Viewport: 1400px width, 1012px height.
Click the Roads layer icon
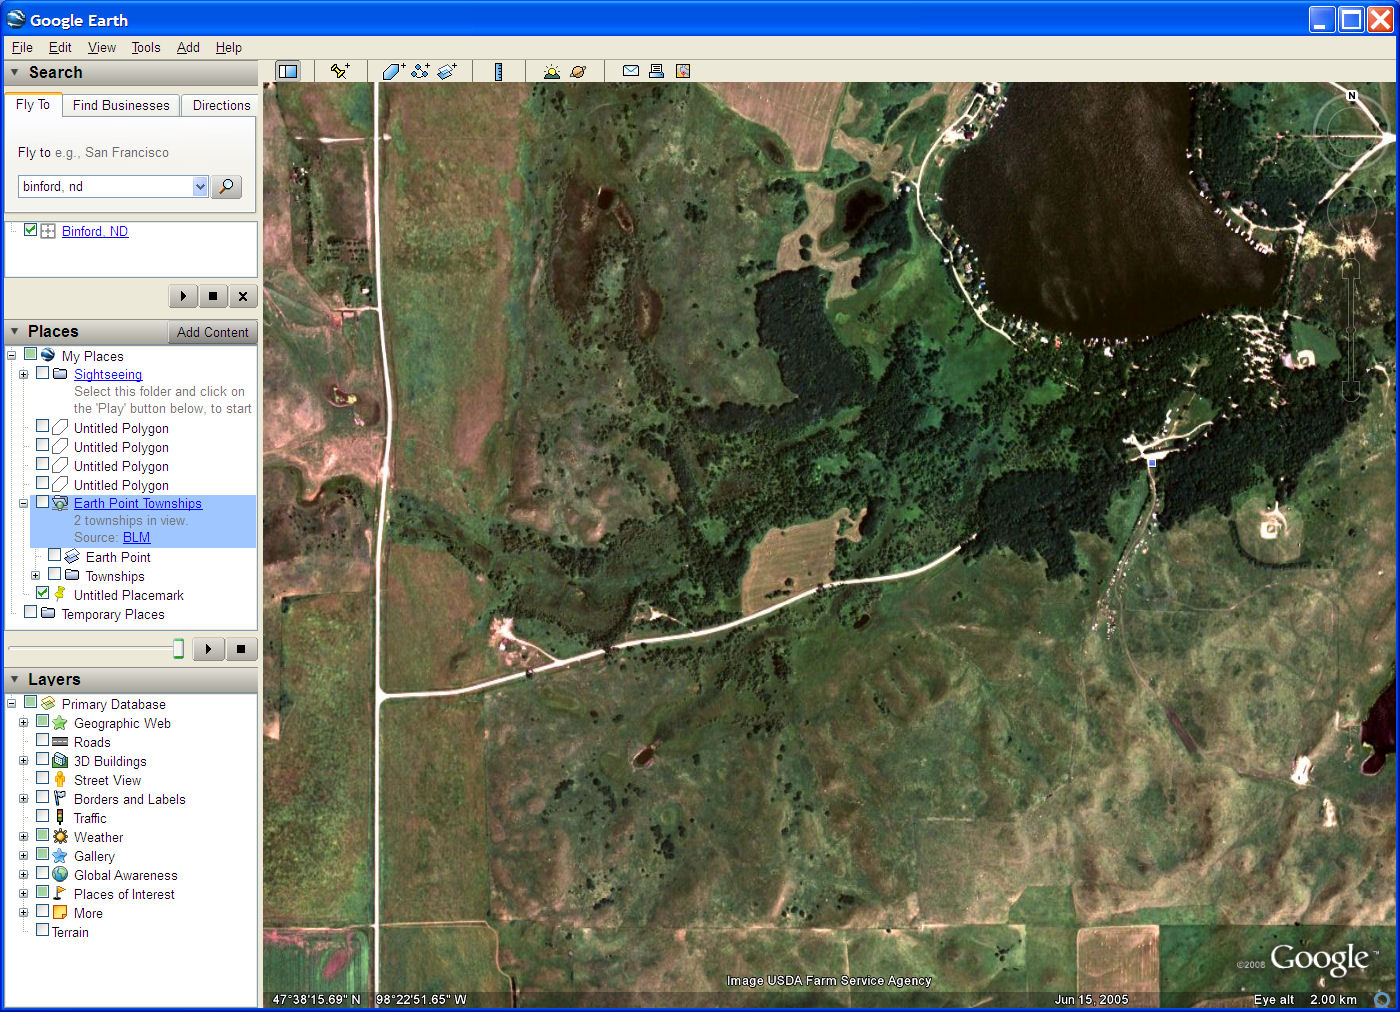(x=60, y=742)
